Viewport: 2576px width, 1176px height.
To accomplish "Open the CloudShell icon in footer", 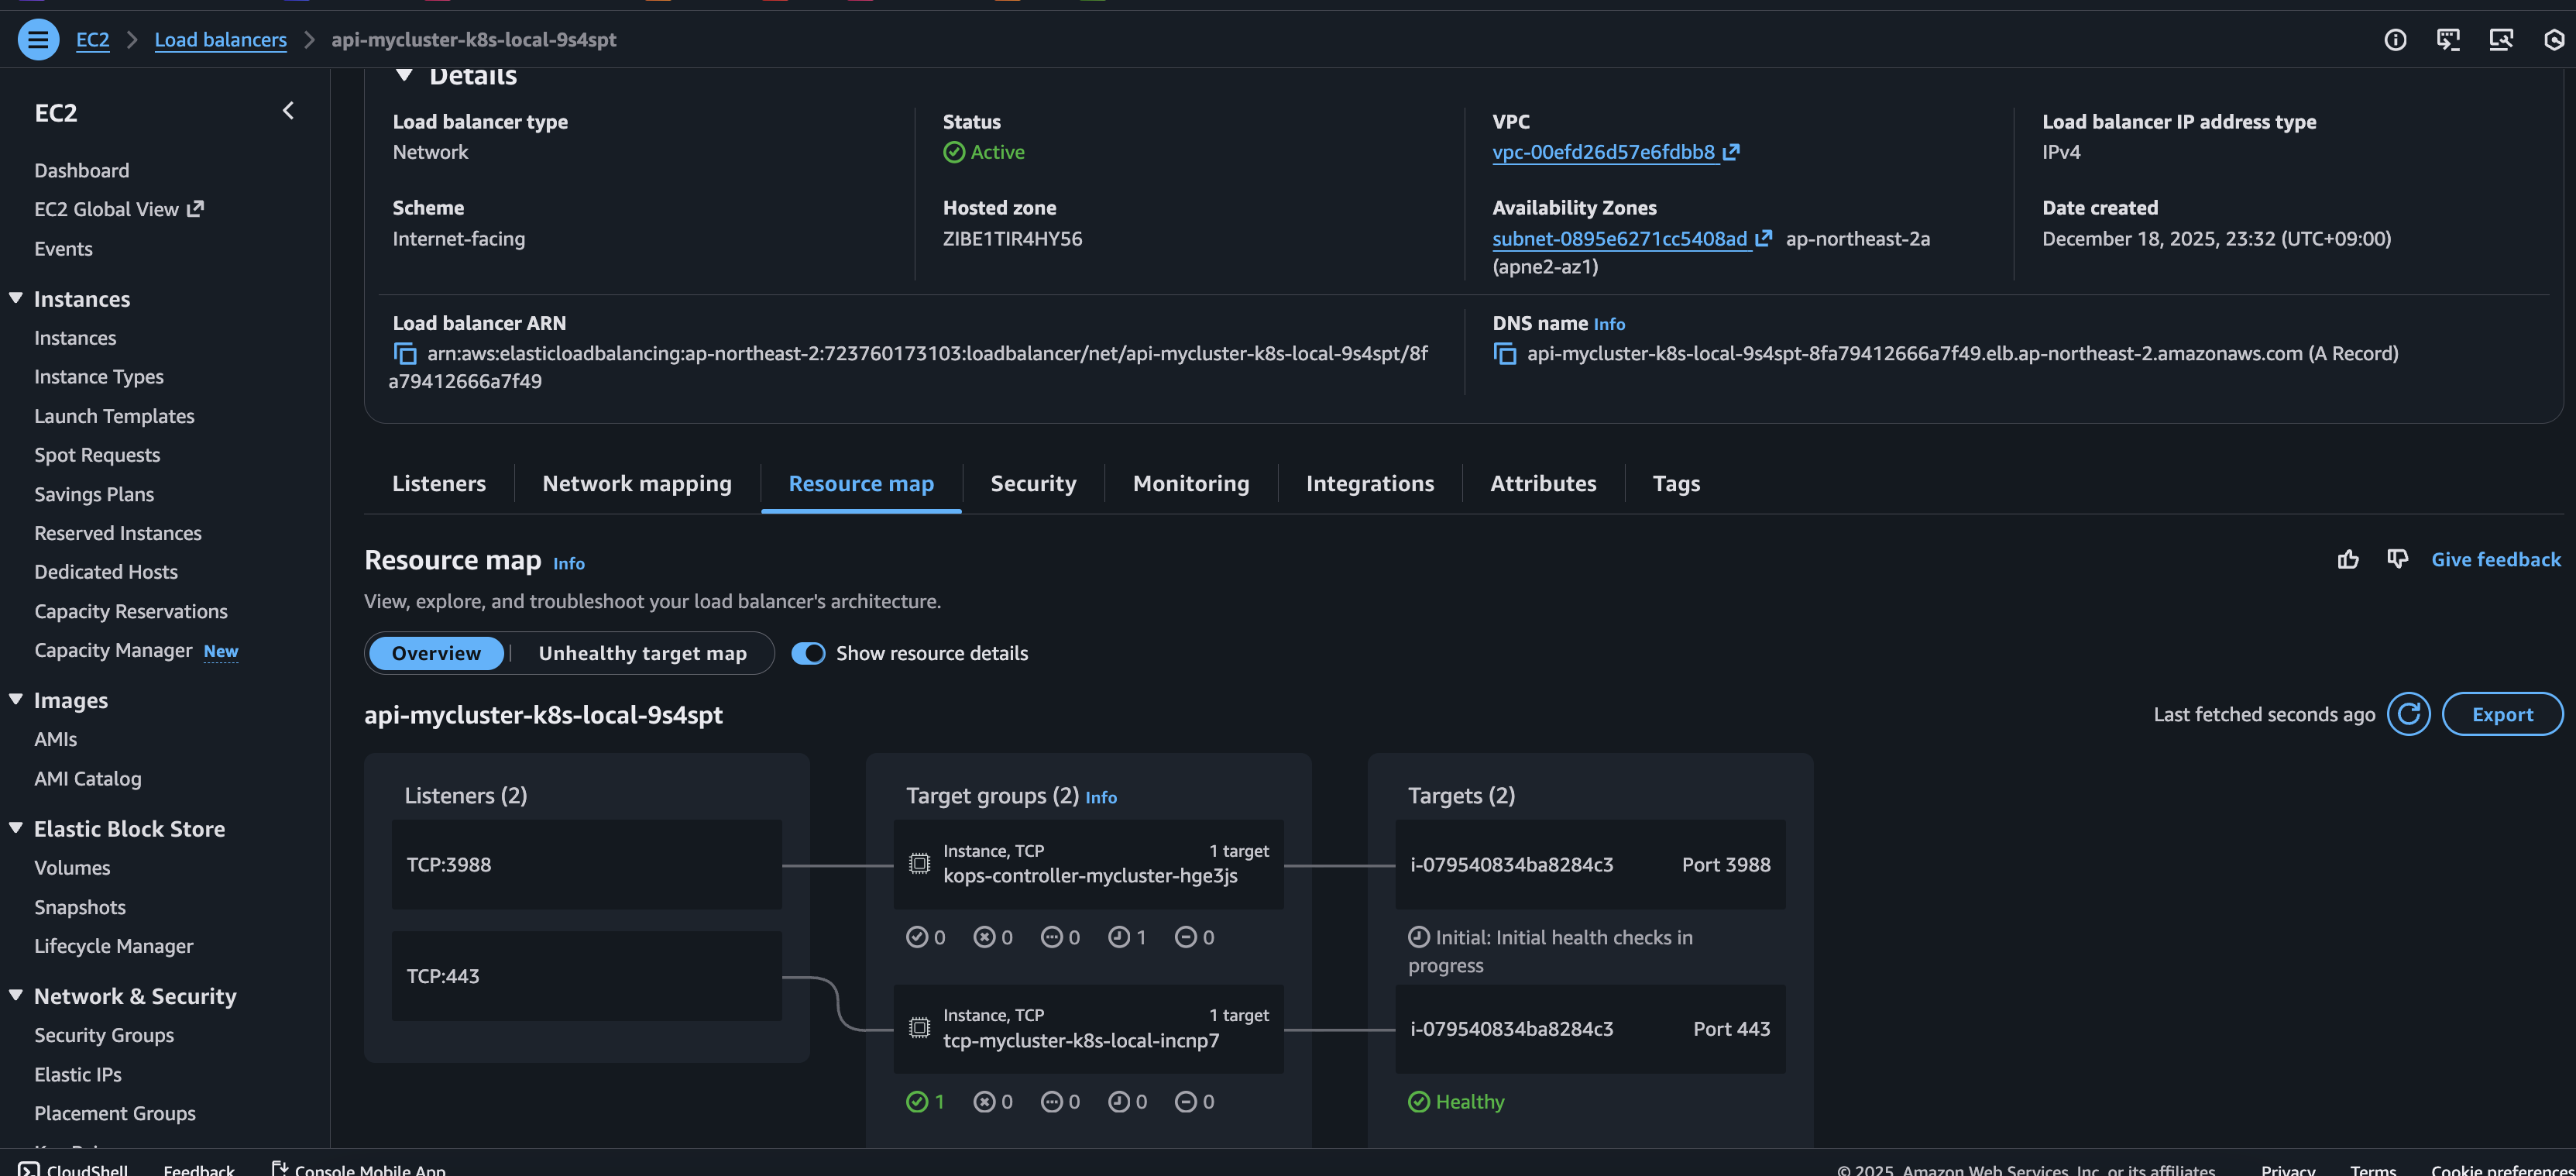I will 29,1169.
